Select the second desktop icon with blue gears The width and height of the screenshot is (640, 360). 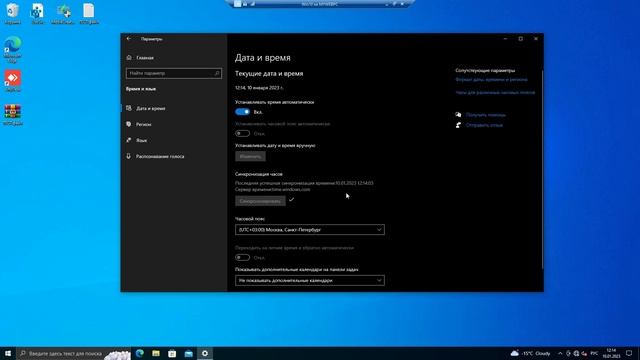coord(38,13)
